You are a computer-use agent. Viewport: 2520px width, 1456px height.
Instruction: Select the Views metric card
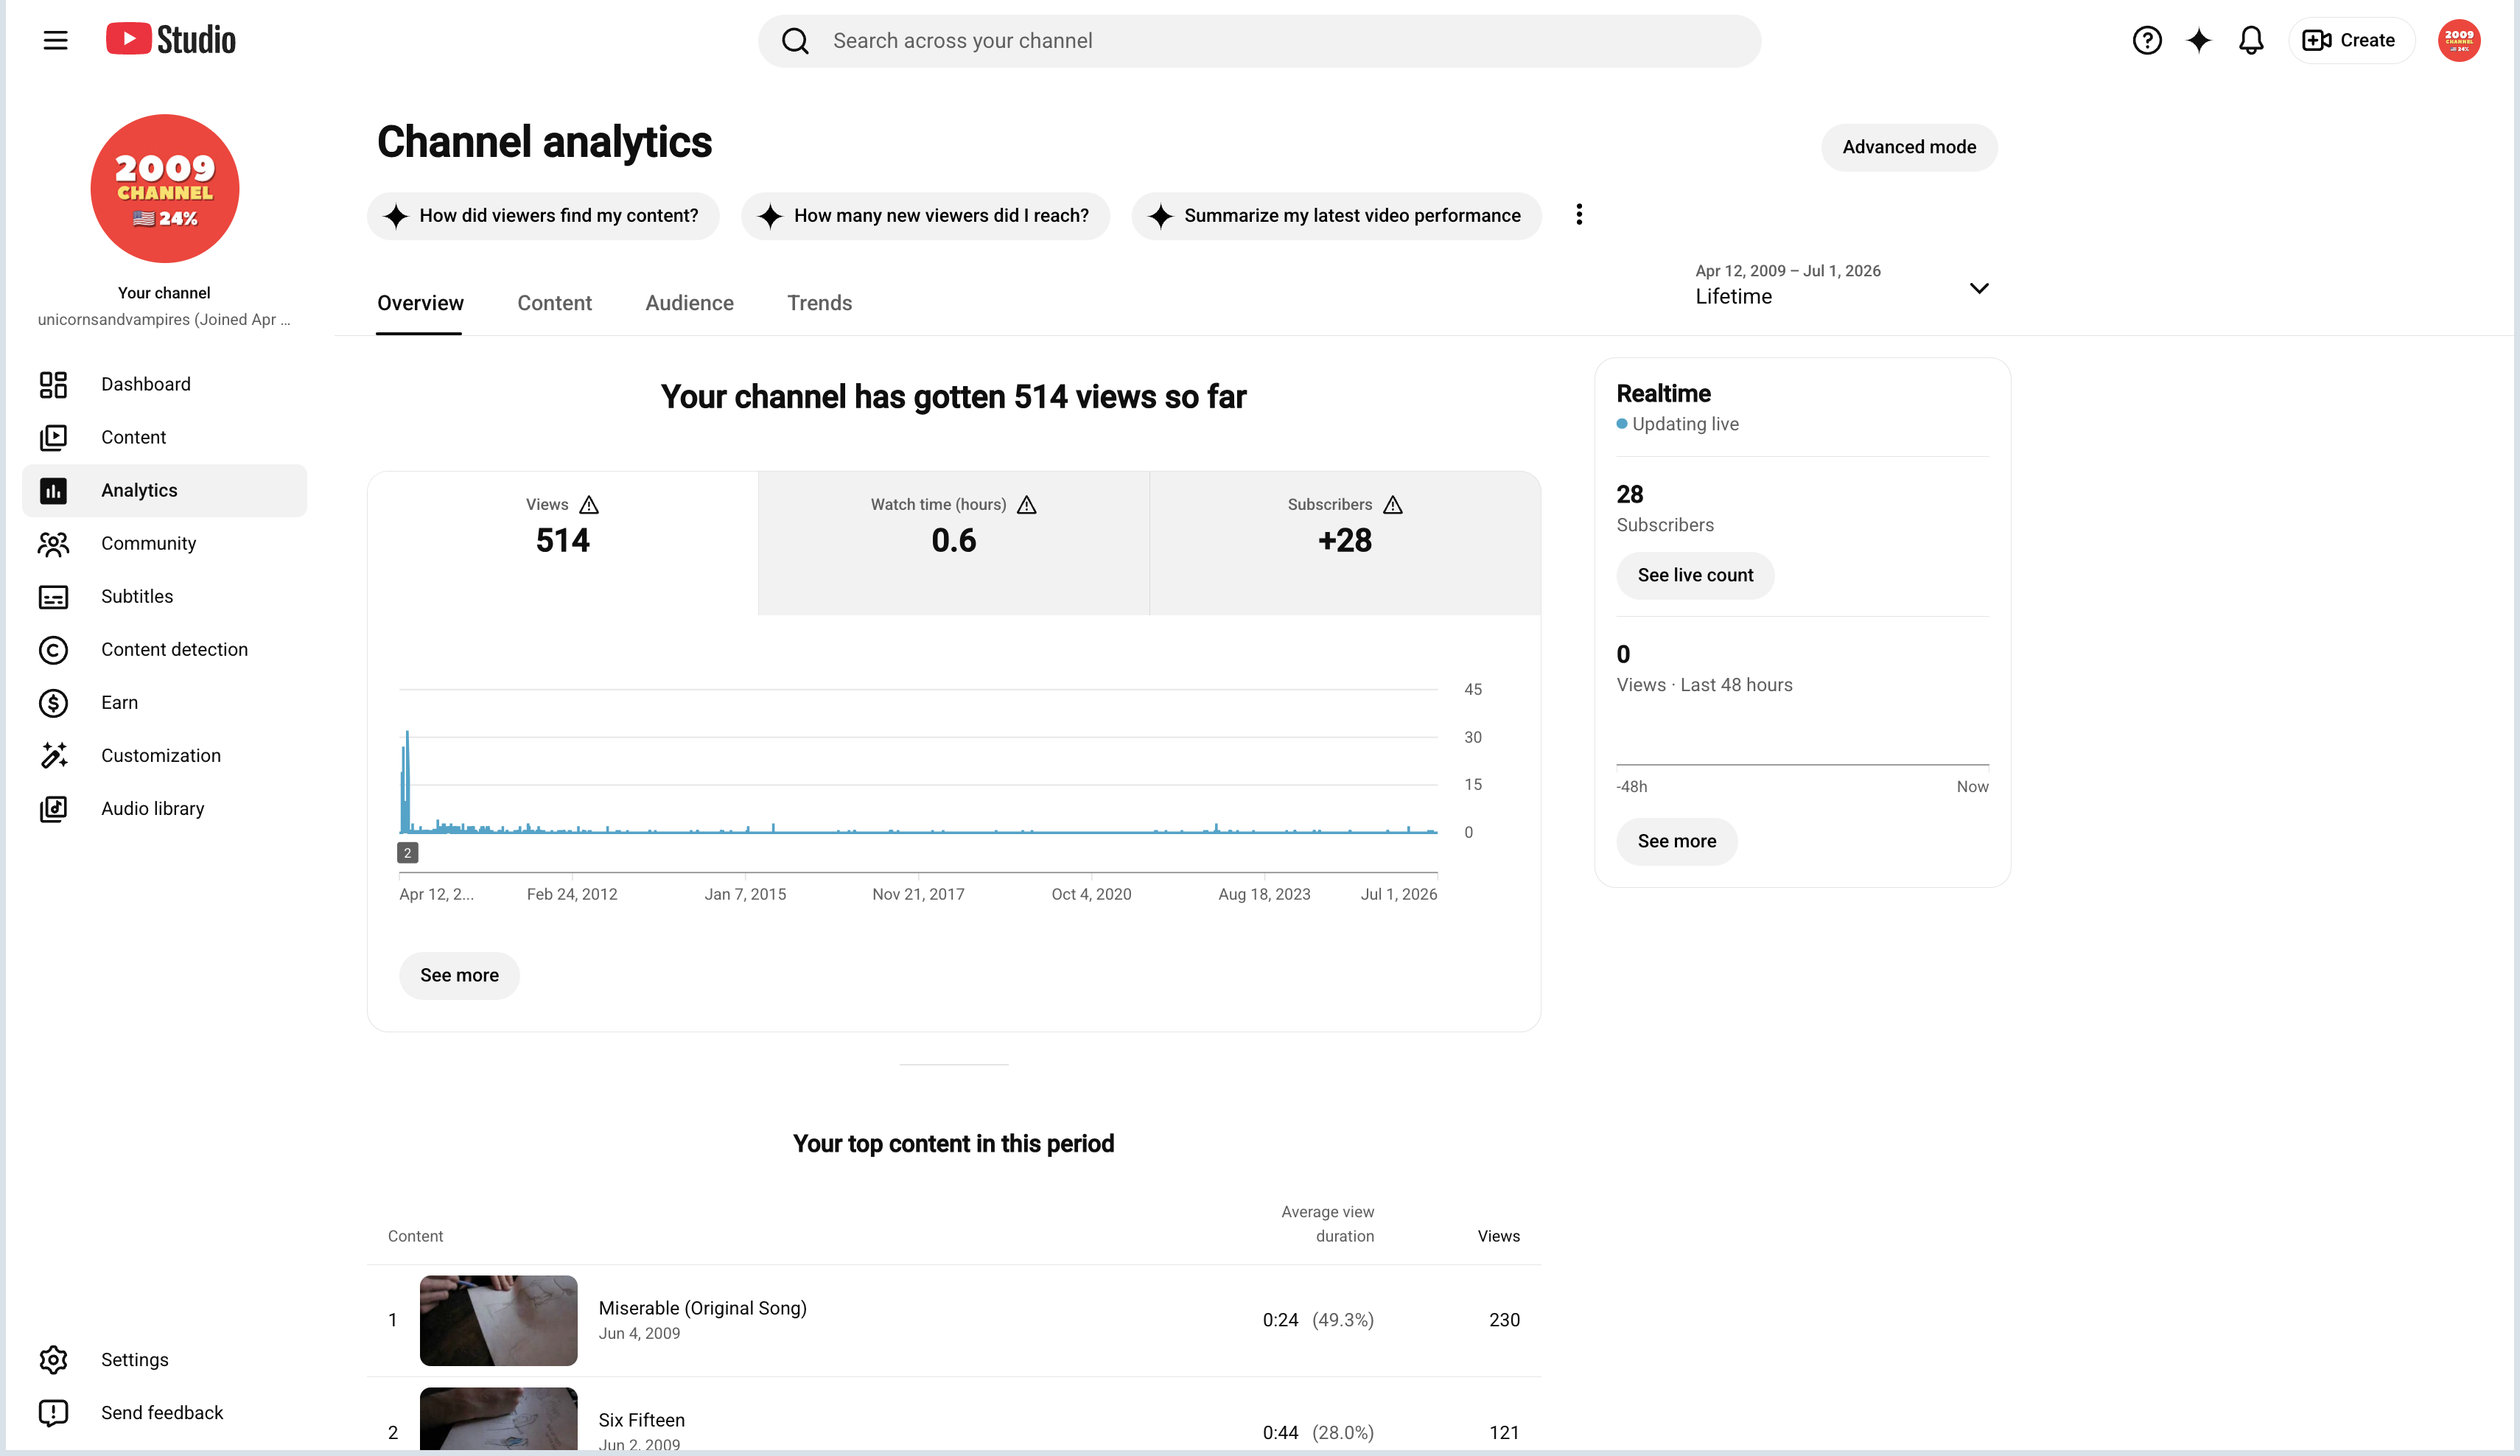[562, 542]
